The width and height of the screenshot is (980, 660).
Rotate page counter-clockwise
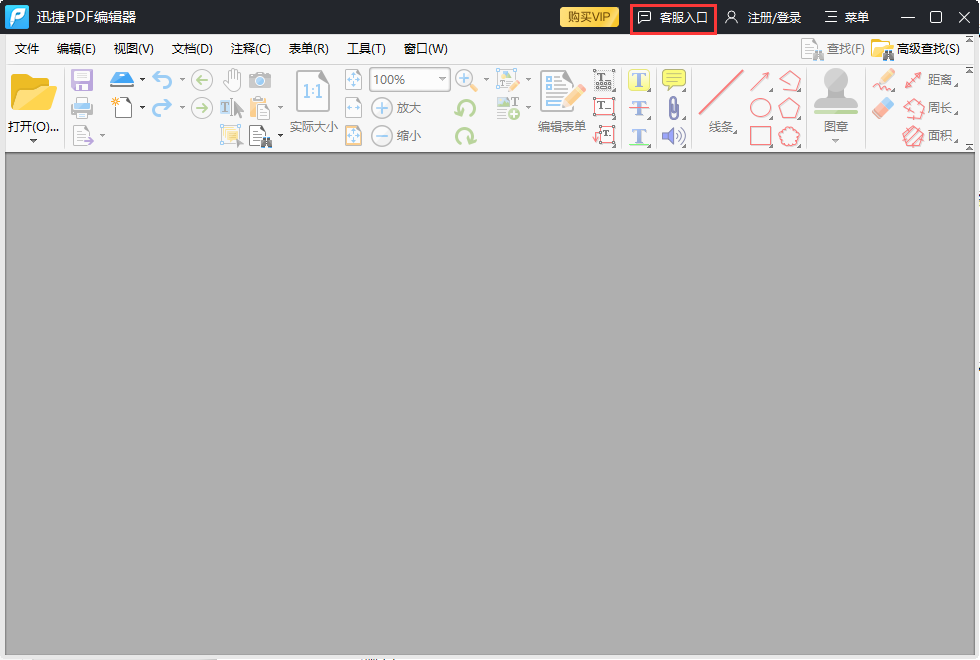point(465,108)
